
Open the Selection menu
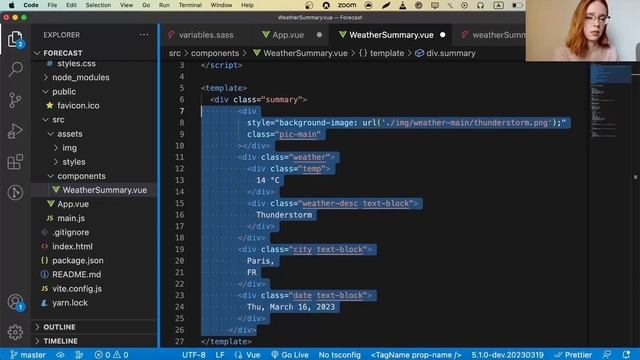(98, 5)
